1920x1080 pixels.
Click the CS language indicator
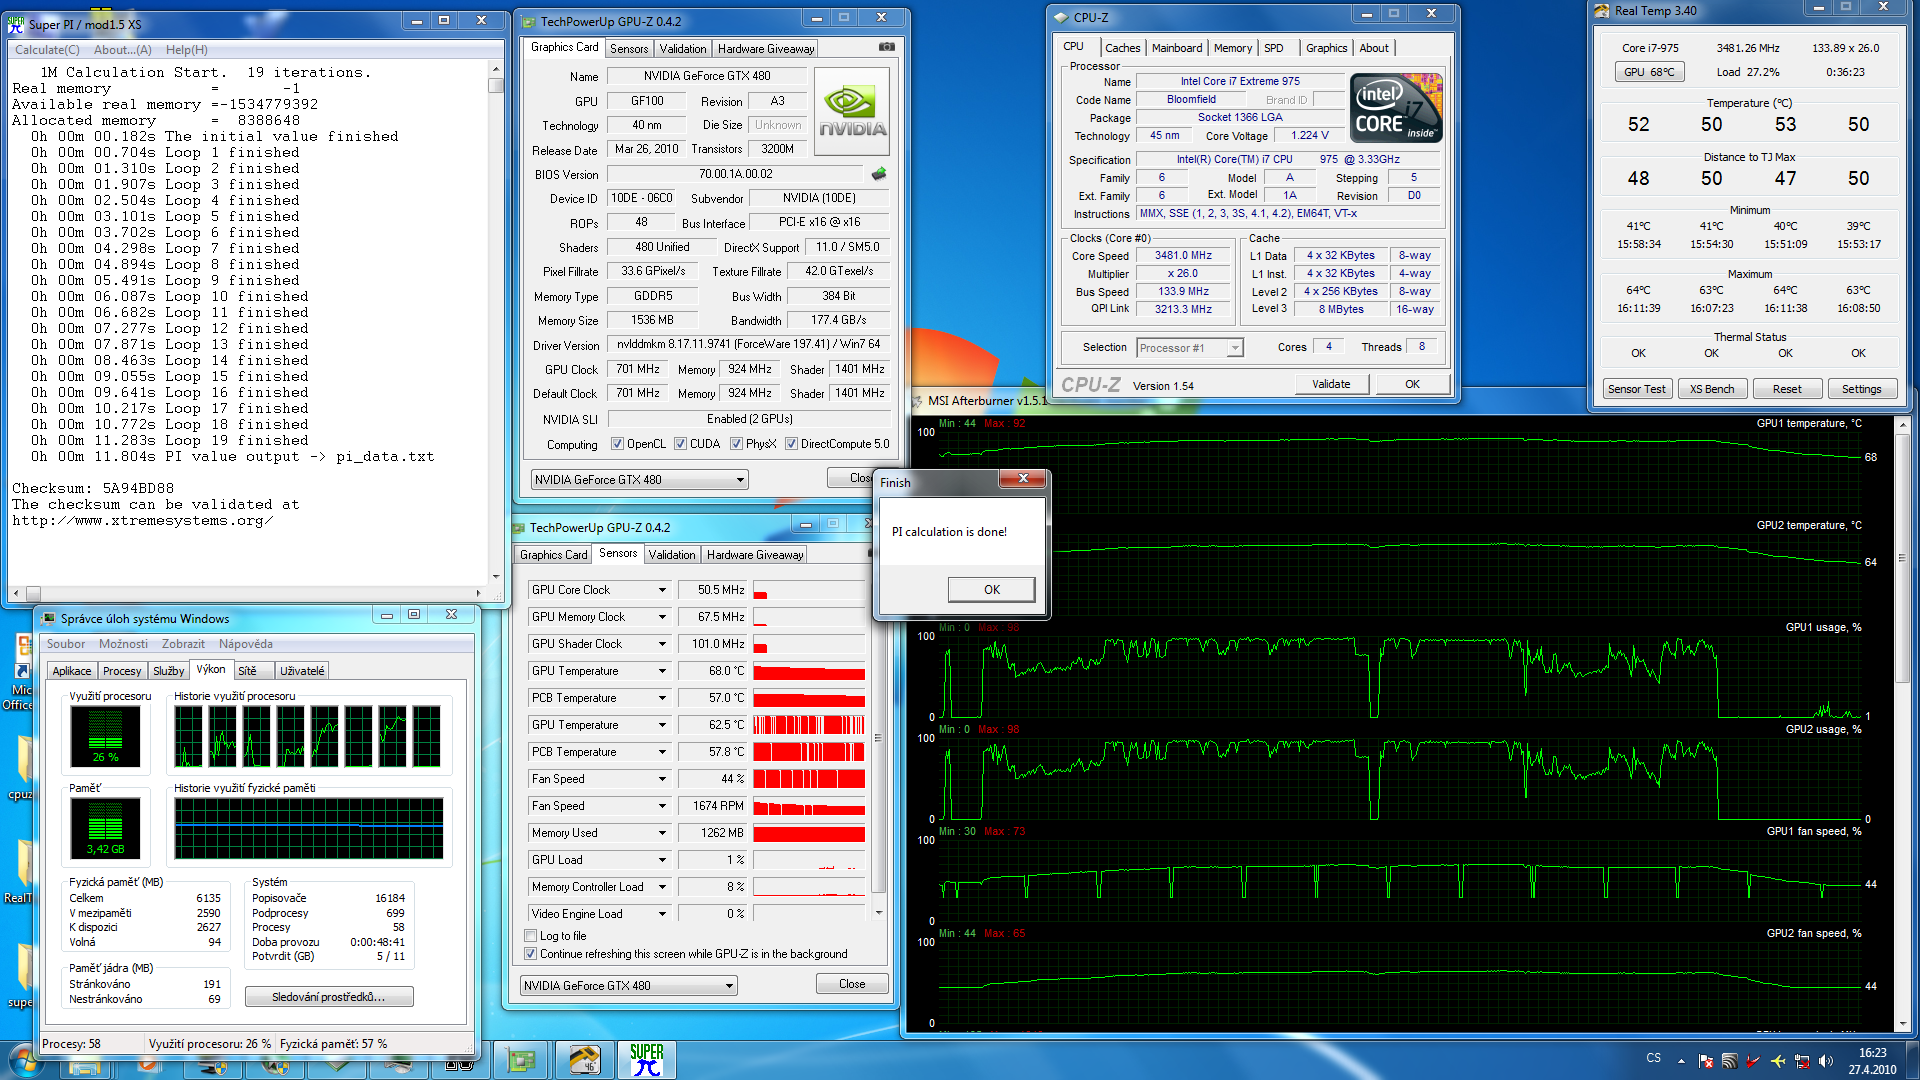pos(1653,1058)
